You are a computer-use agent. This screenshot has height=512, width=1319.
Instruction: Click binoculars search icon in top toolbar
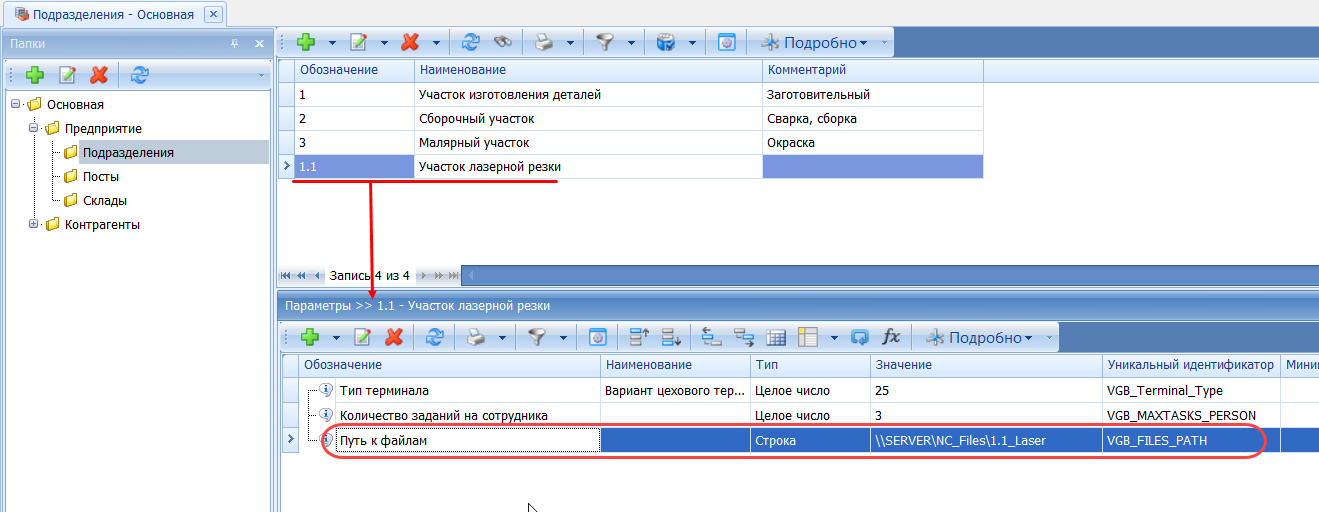point(502,42)
